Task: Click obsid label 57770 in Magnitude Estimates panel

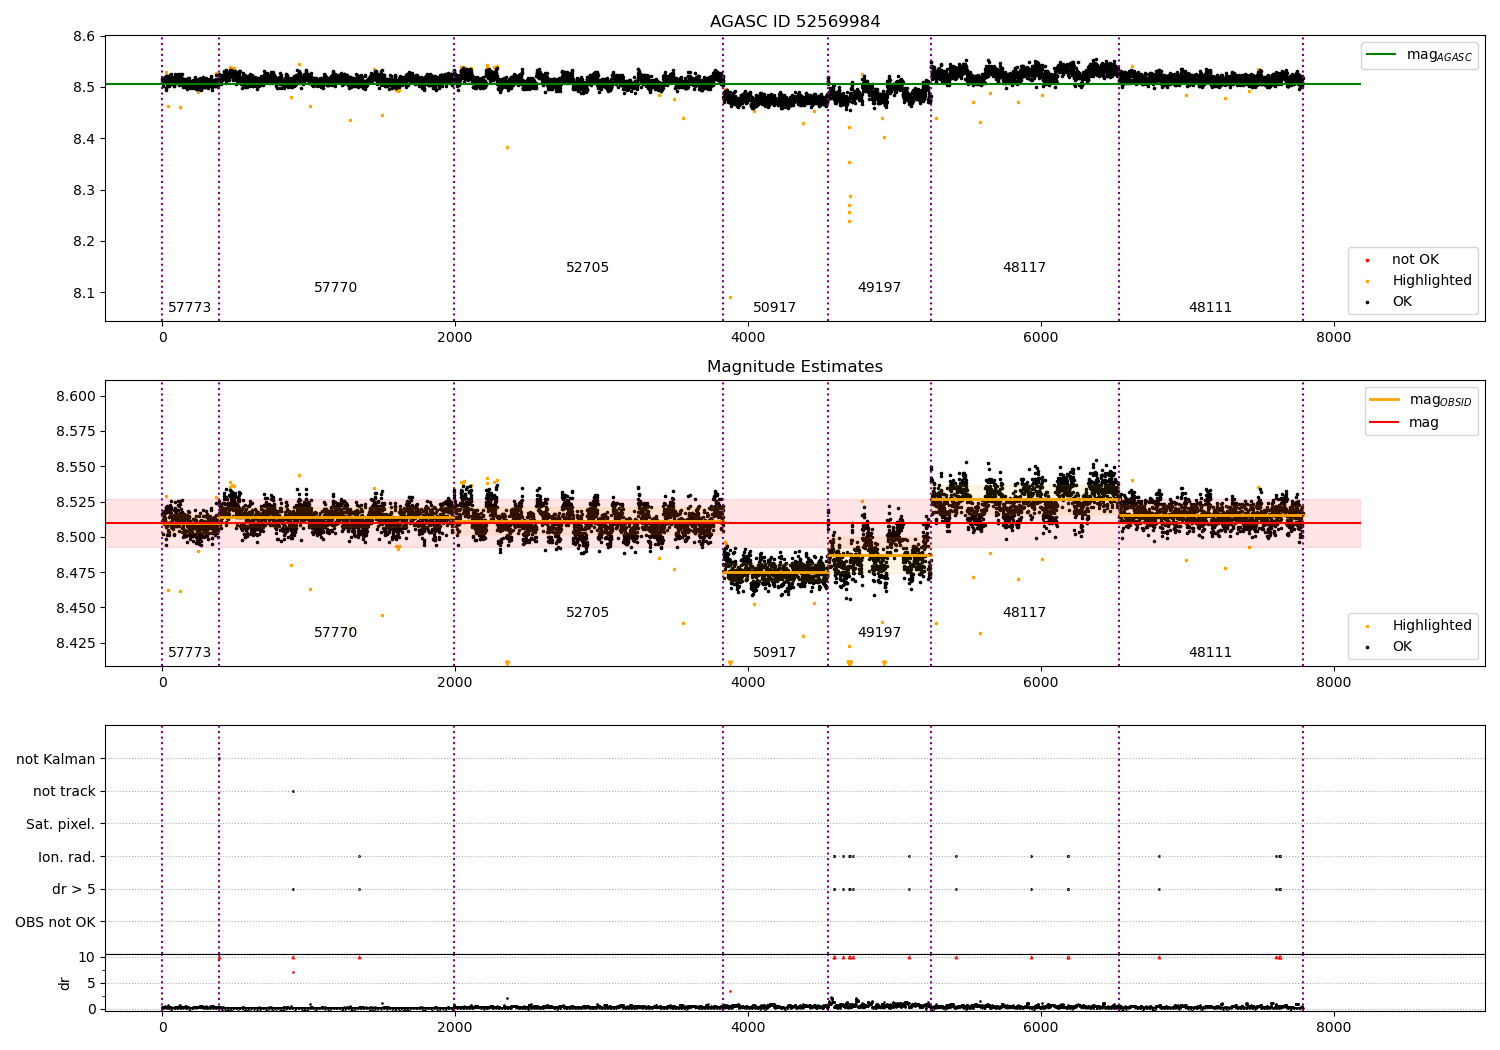Action: click(x=335, y=633)
